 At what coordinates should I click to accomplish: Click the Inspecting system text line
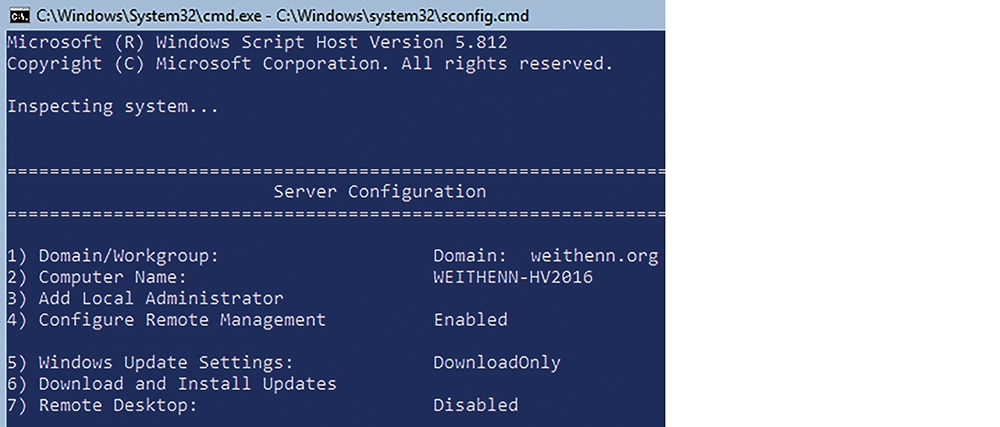click(x=113, y=106)
